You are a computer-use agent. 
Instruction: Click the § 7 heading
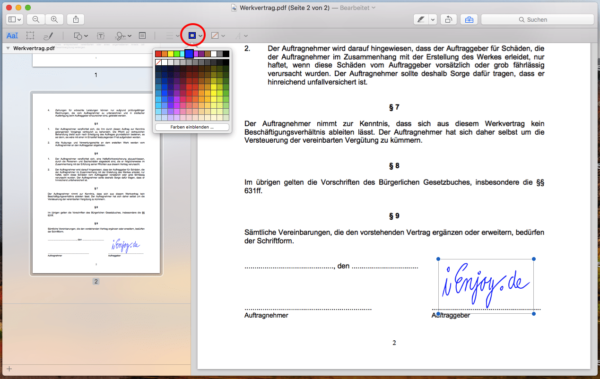[x=394, y=107]
